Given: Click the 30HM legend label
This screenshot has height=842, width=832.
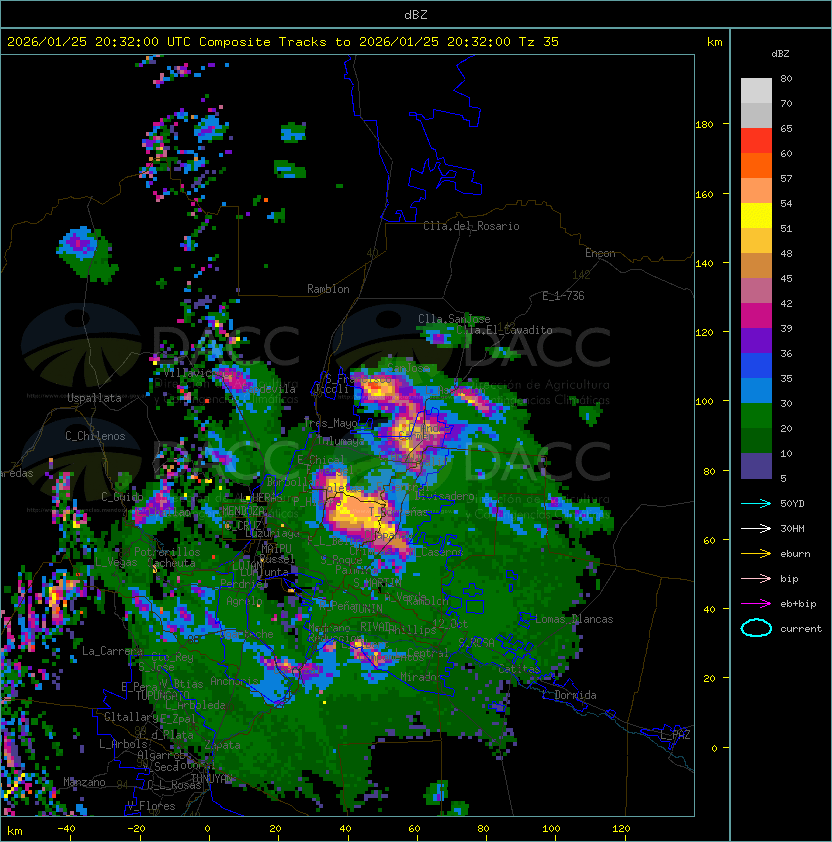Looking at the screenshot, I should click(x=792, y=529).
